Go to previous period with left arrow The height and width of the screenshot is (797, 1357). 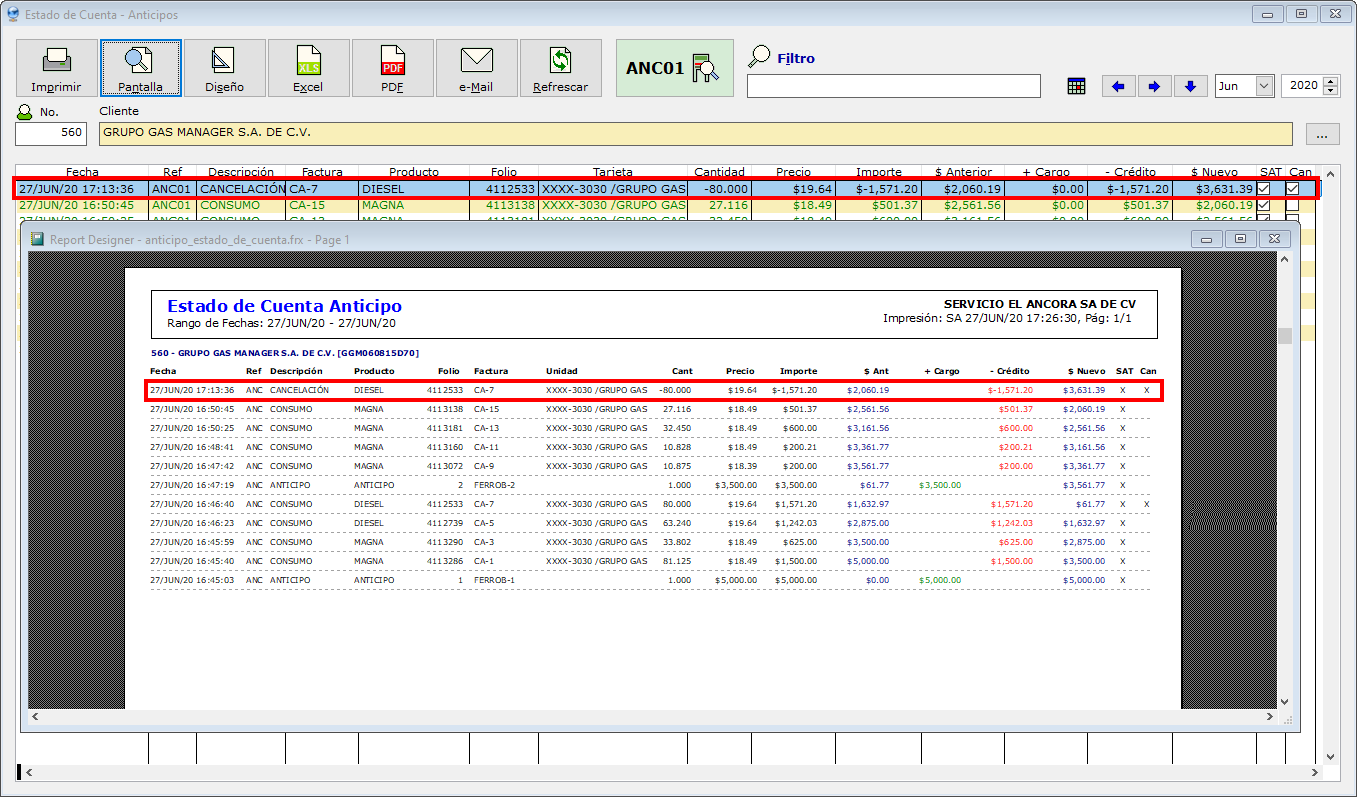(1118, 86)
